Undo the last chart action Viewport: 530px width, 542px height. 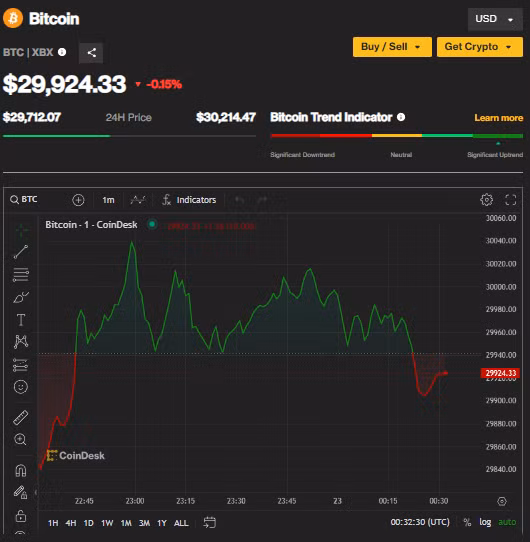(239, 200)
